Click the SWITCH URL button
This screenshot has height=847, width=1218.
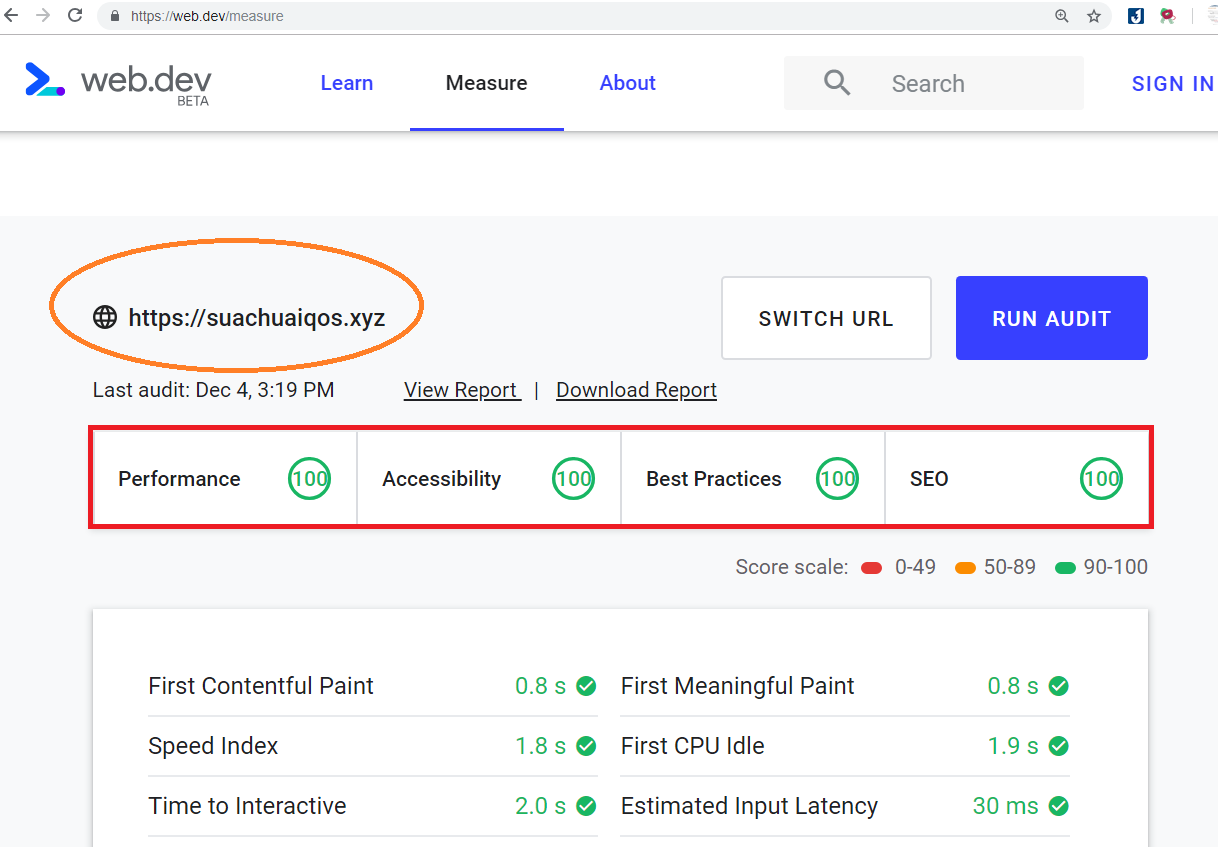tap(826, 317)
